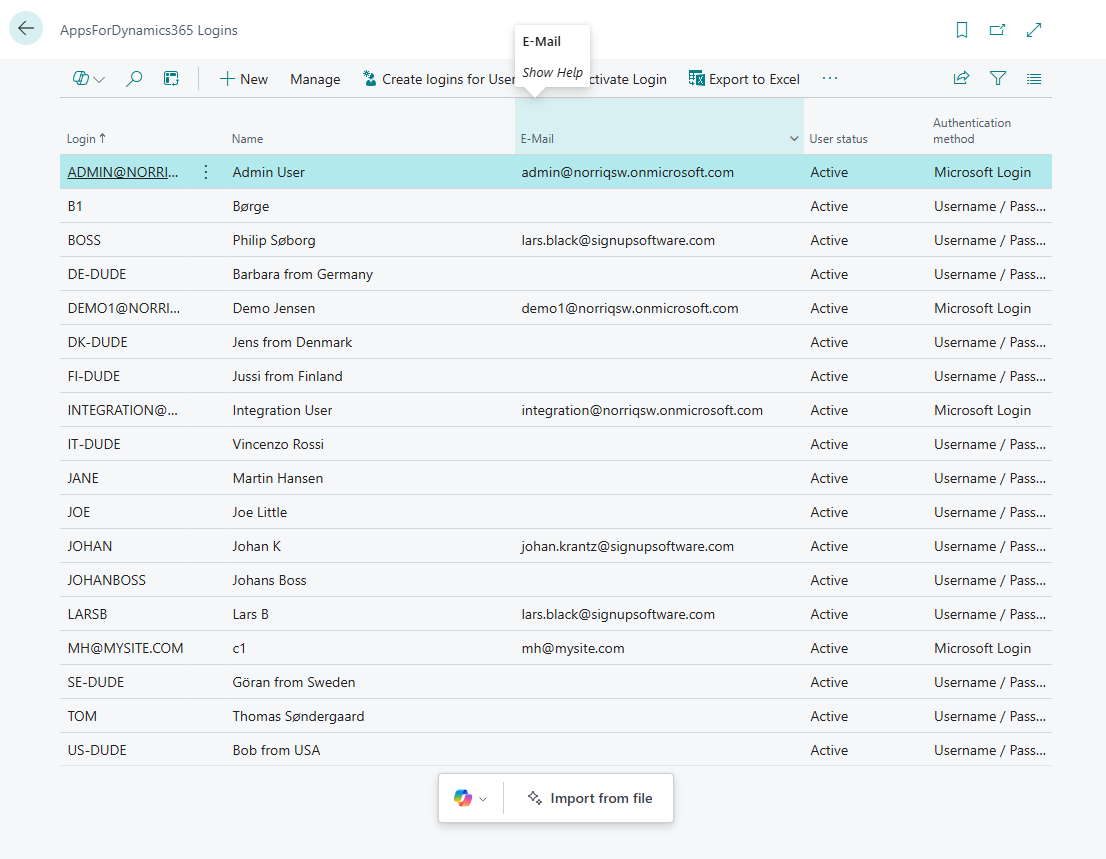Screen dimensions: 1106x859
Task: Open the Copilot dropdown in the toolbar
Action: (89, 79)
